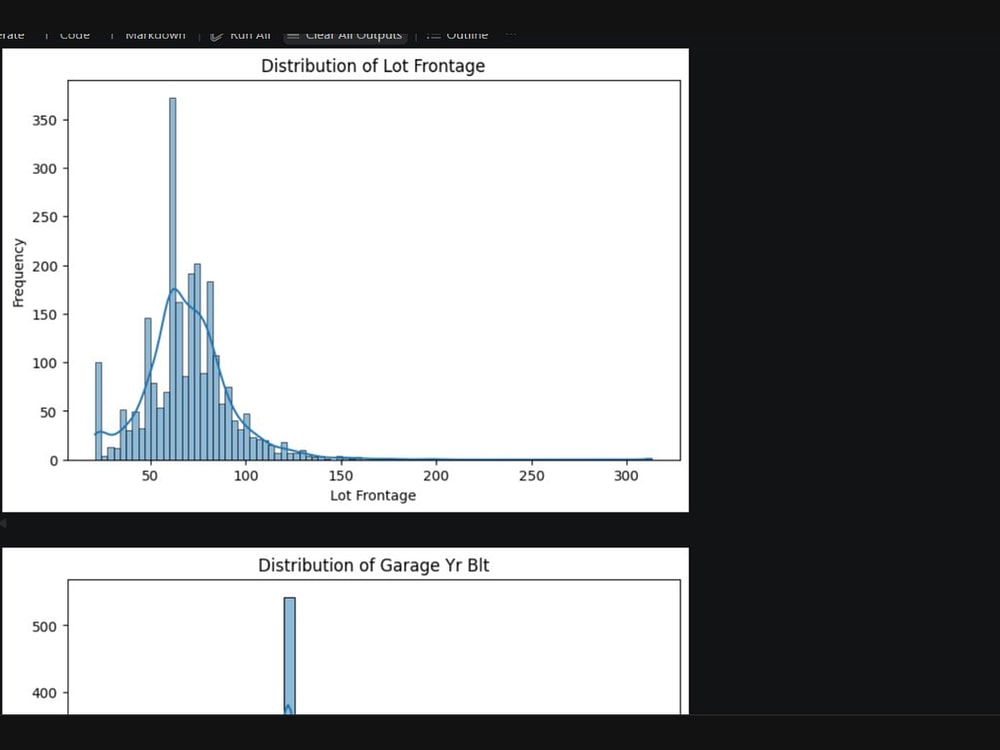Click the Run All toolbar button
This screenshot has width=1000, height=750.
pos(240,35)
